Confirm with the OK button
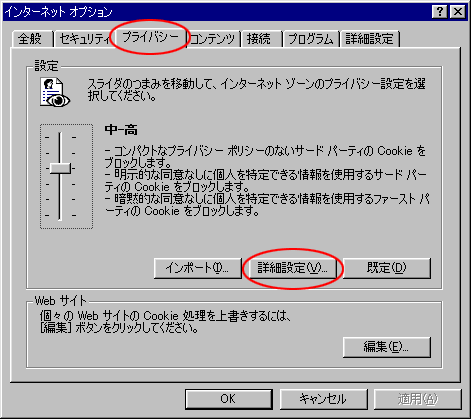Image resolution: width=471 pixels, height=419 pixels. tap(229, 399)
